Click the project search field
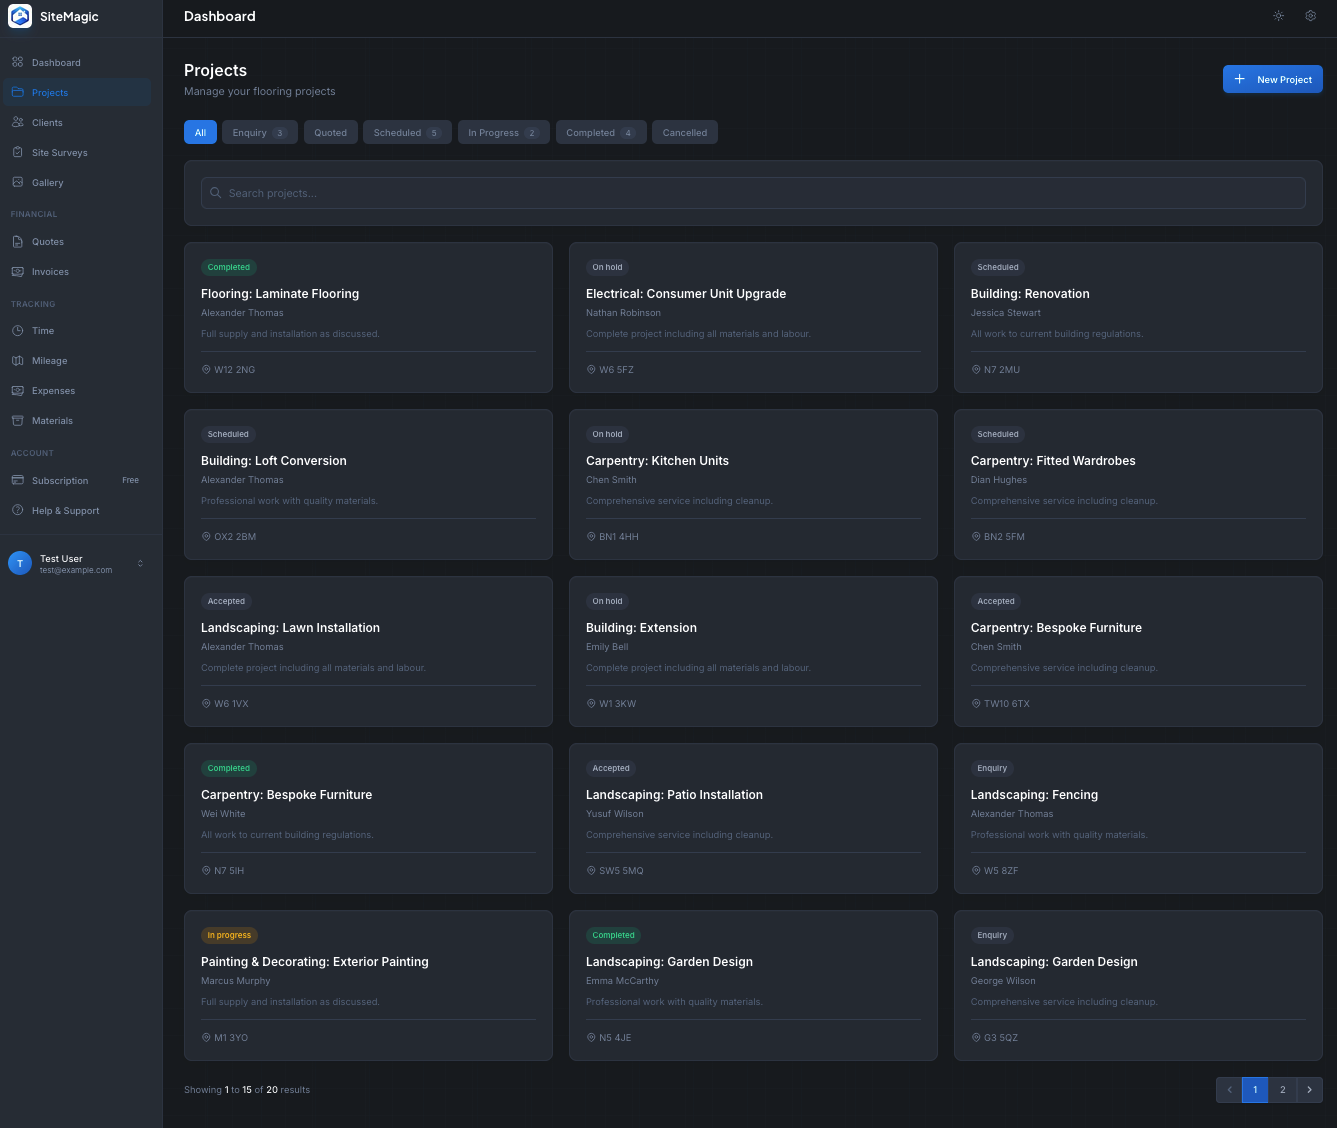 (753, 193)
